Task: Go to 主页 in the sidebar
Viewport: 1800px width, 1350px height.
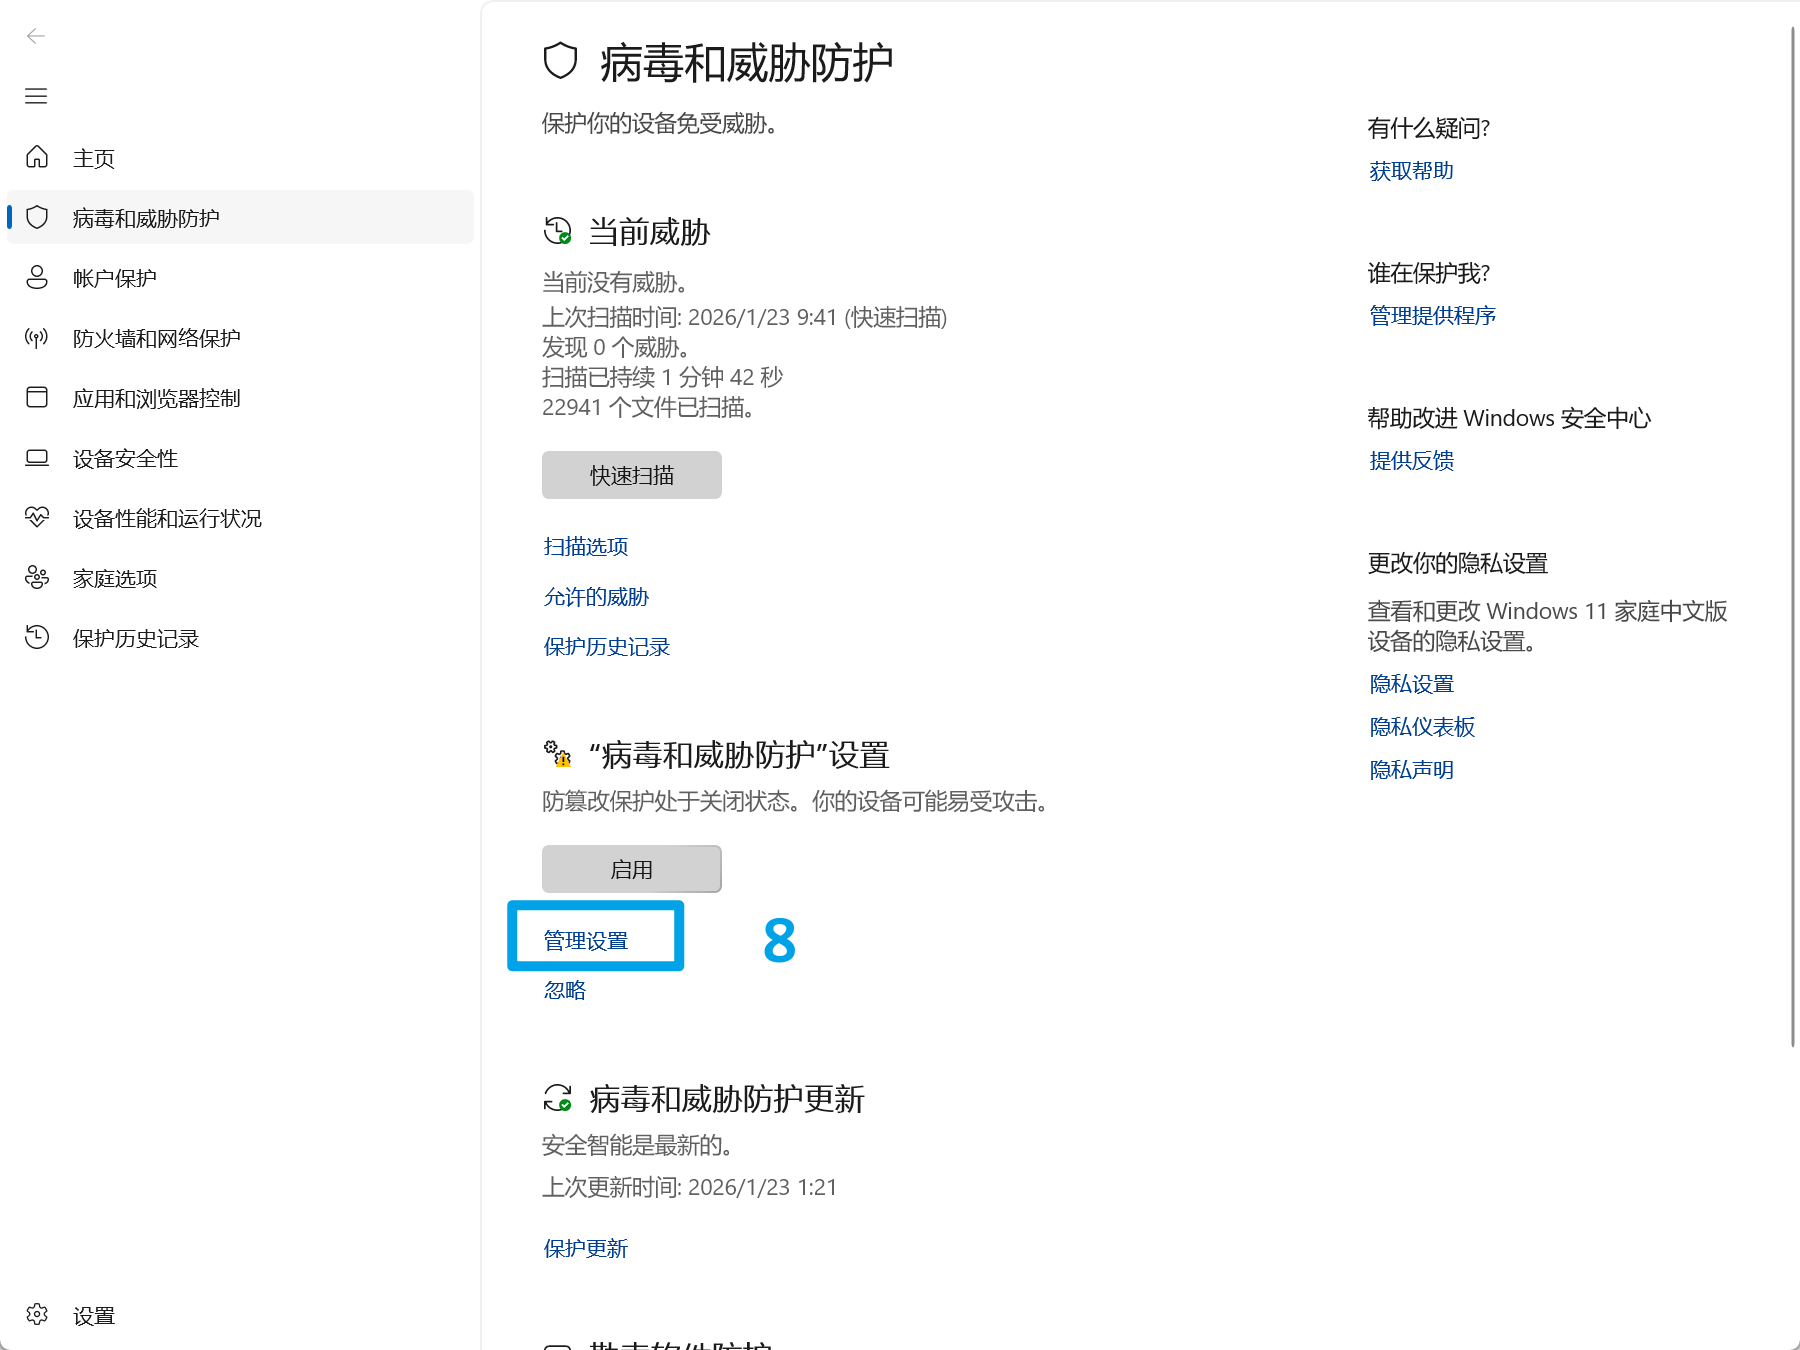Action: 240,158
